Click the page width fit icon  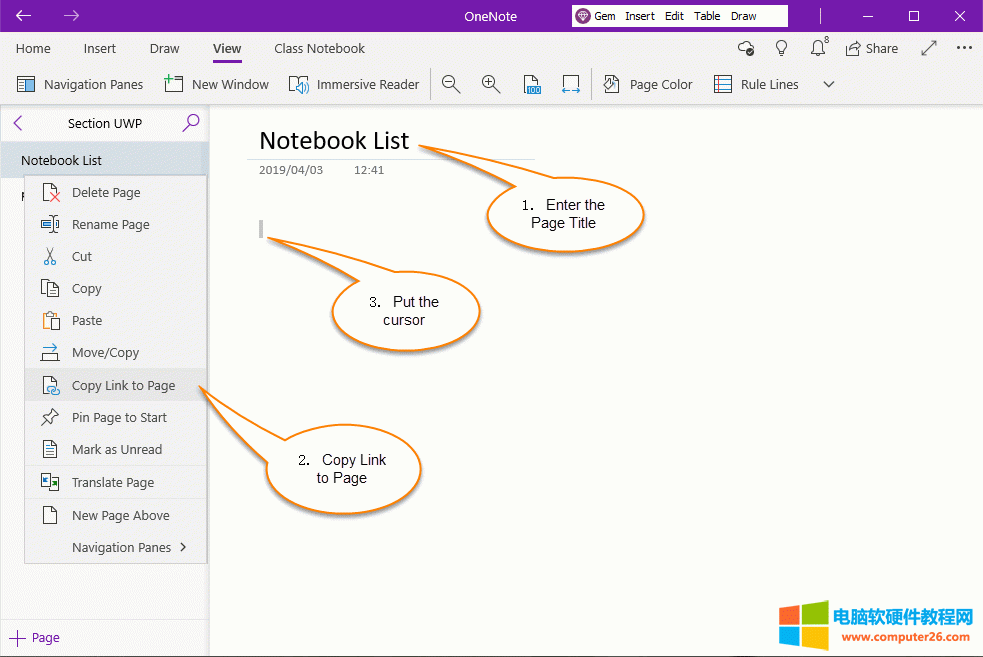click(571, 85)
